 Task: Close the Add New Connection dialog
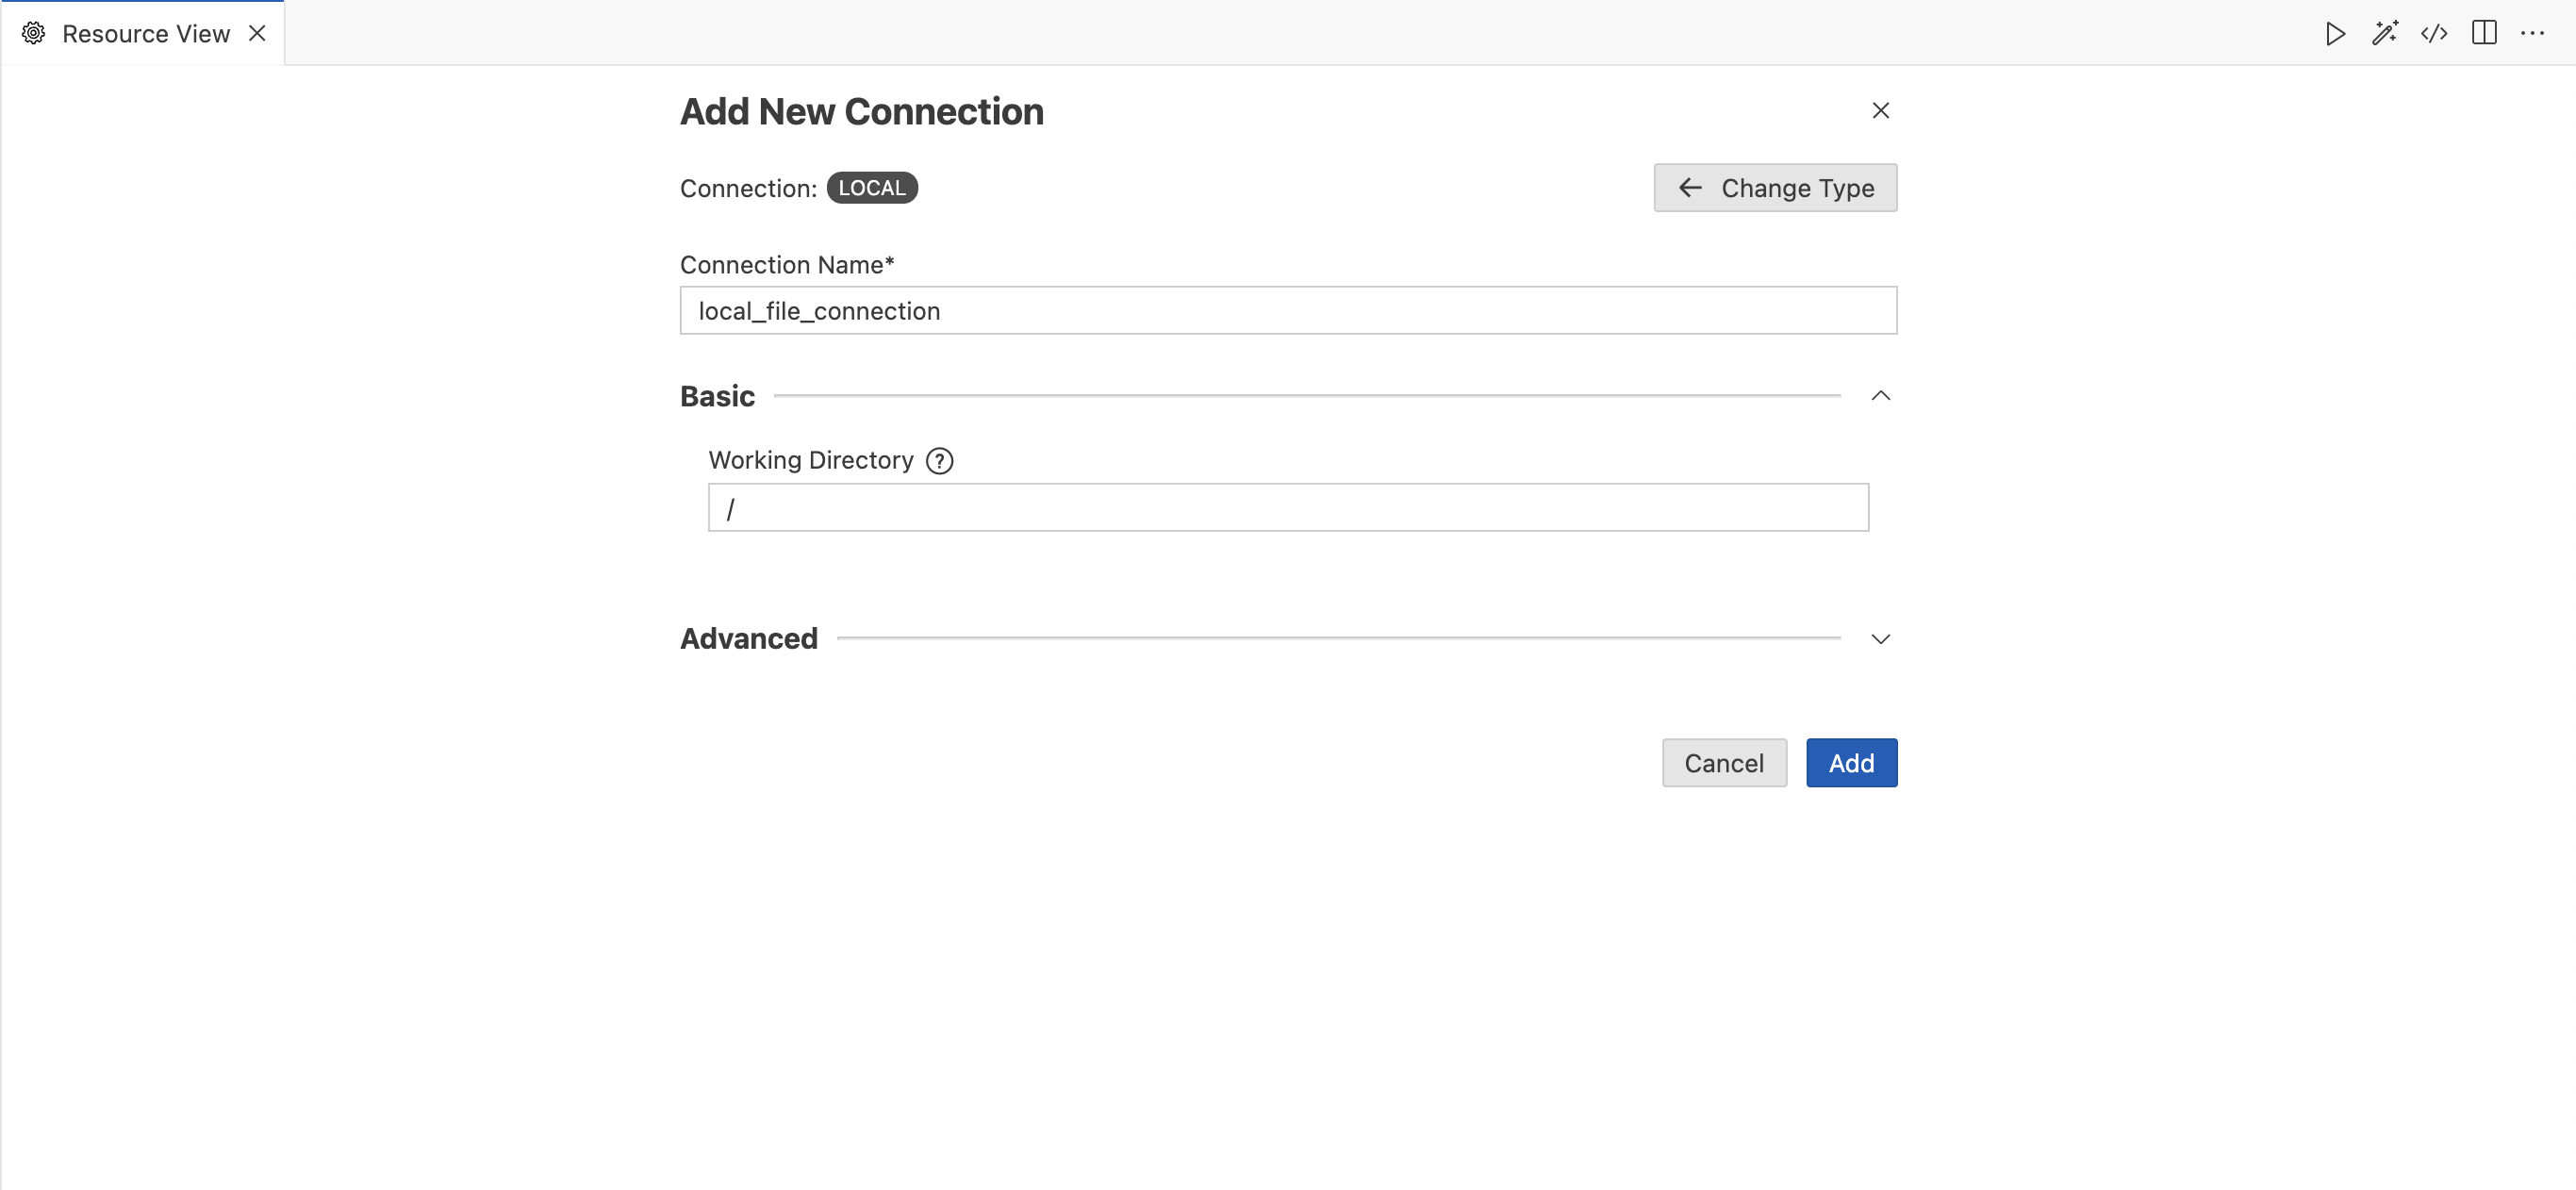(1880, 110)
